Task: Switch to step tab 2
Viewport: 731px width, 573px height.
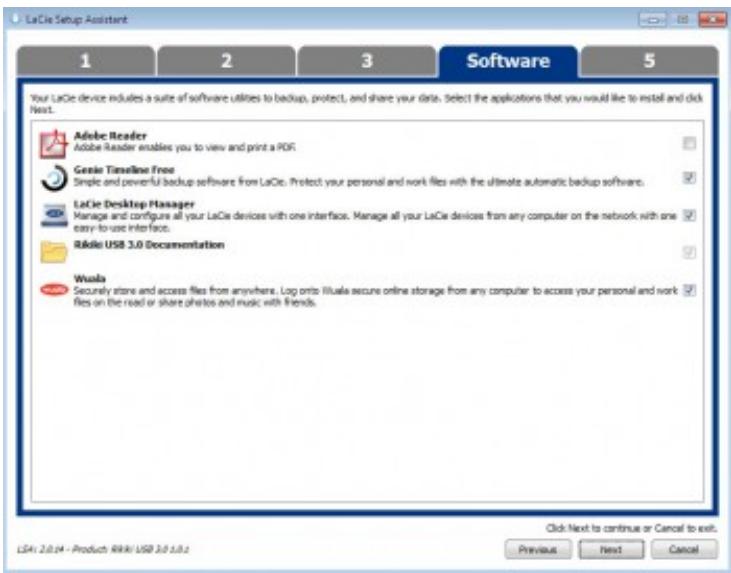Action: point(226,61)
